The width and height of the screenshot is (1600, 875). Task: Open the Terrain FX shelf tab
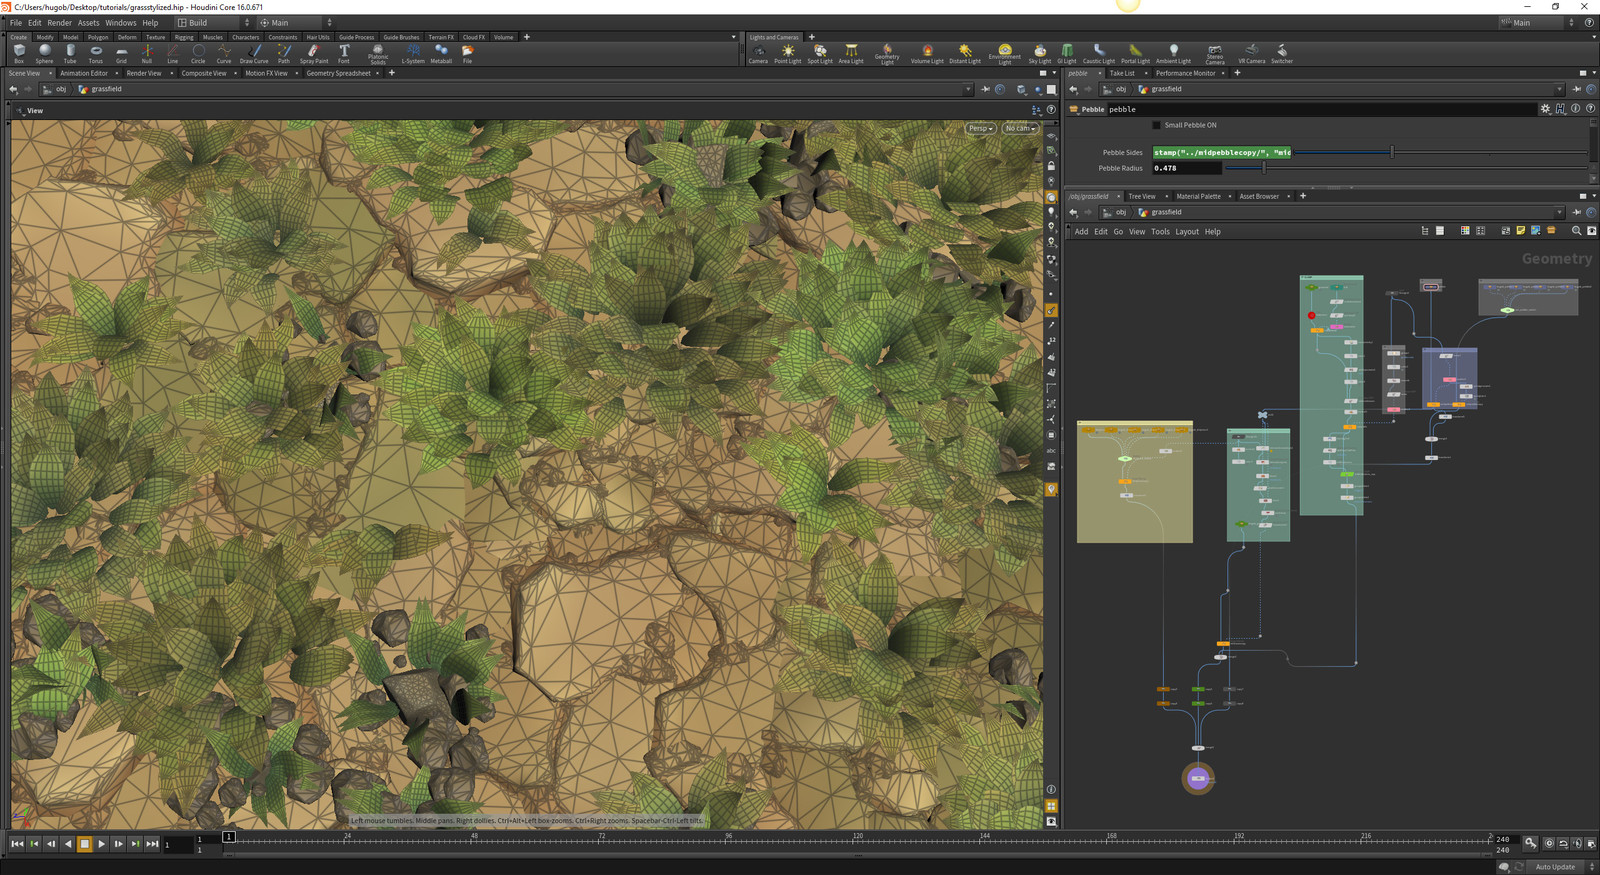click(440, 37)
